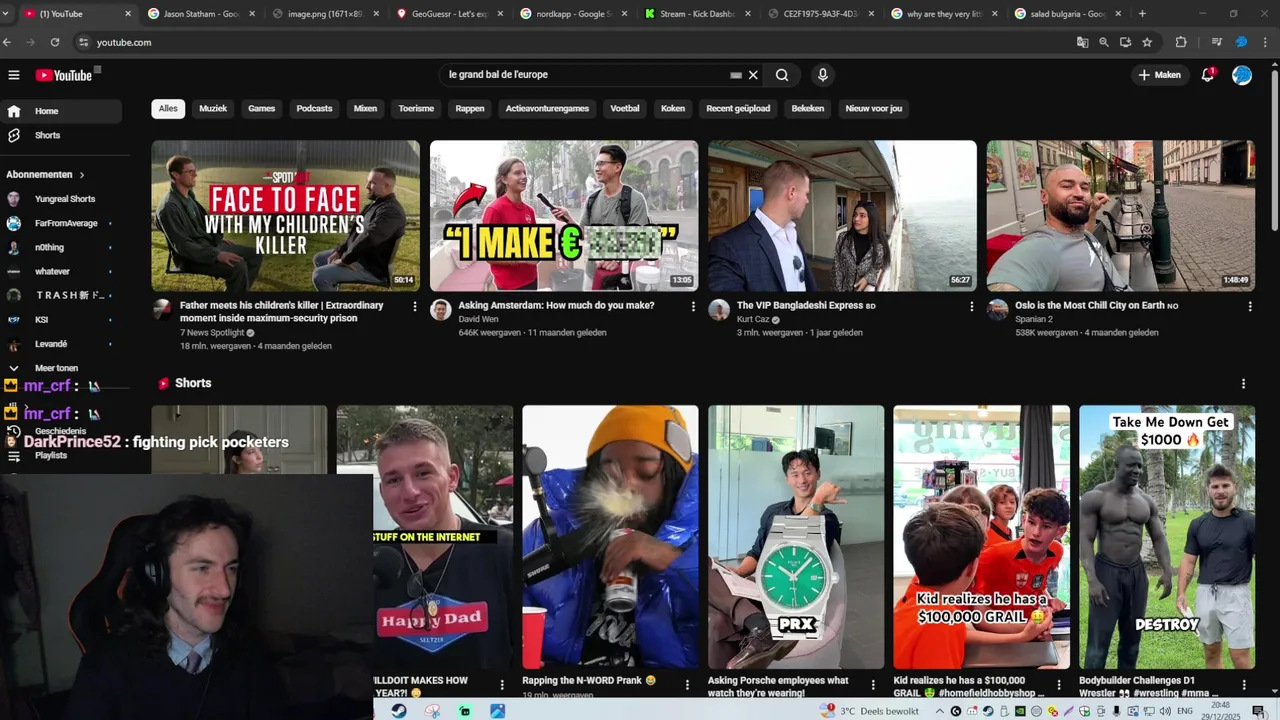This screenshot has height=720, width=1280.
Task: Open the notifications bell
Action: click(1207, 75)
